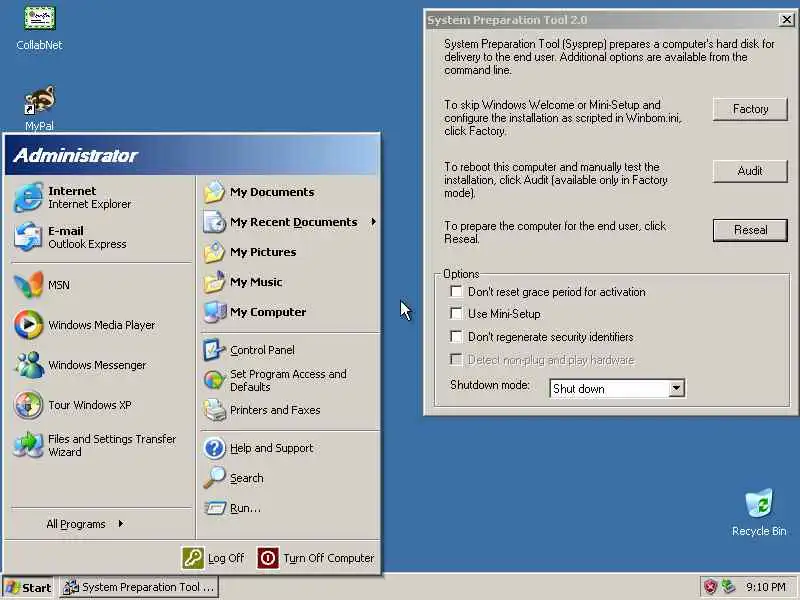Click the 9:10 PM taskbar clock
Viewport: 800px width, 600px height.
coord(765,587)
